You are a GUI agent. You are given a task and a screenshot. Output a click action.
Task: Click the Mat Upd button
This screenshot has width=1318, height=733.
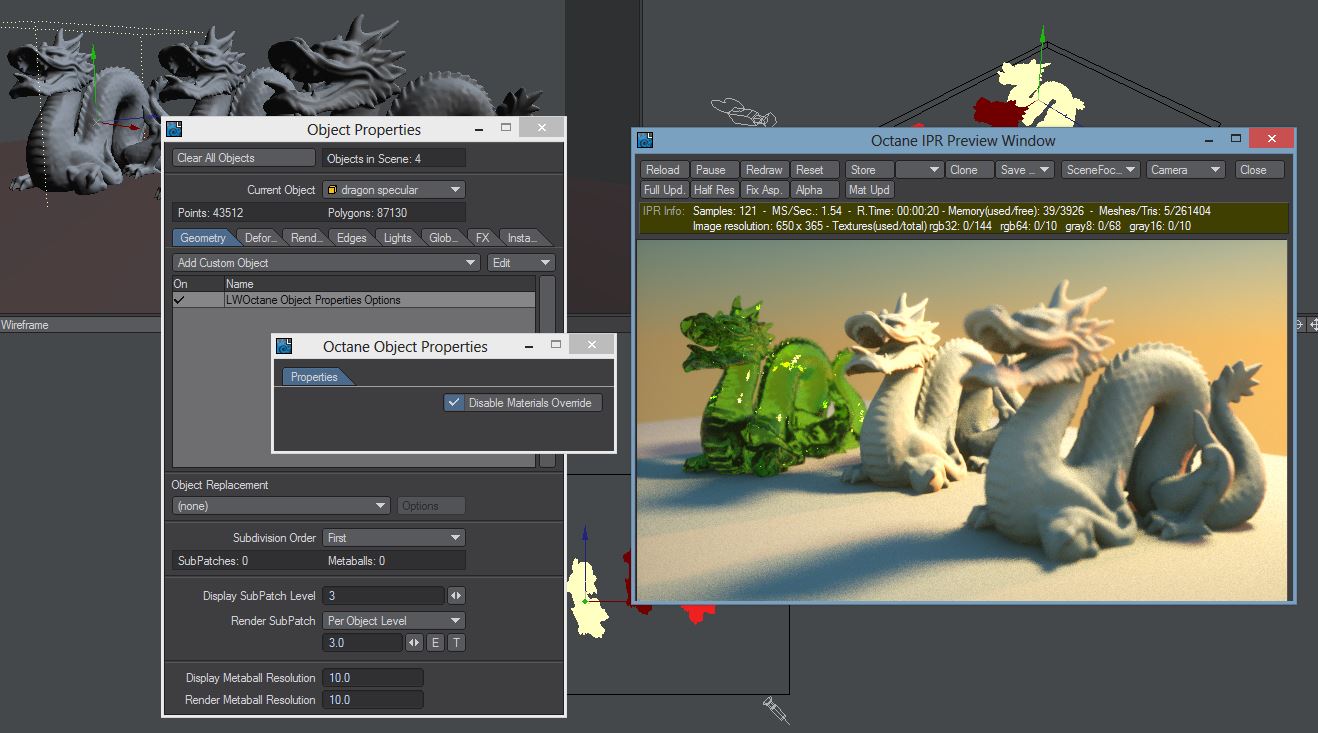[869, 190]
